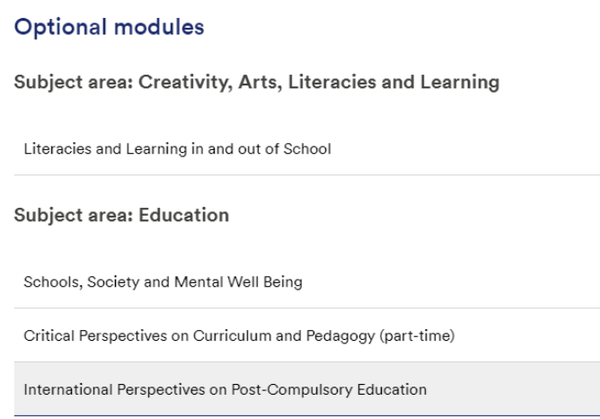The width and height of the screenshot is (600, 419).
Task: Click the '(part-time)' text in Critical Perspectives row
Action: 417,336
